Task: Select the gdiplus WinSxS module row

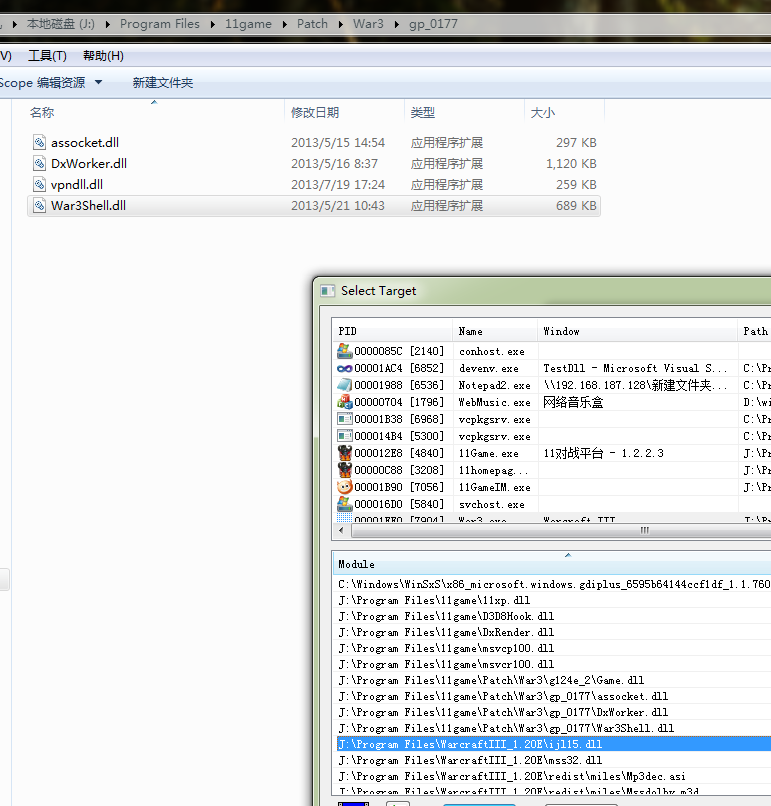Action: point(554,584)
